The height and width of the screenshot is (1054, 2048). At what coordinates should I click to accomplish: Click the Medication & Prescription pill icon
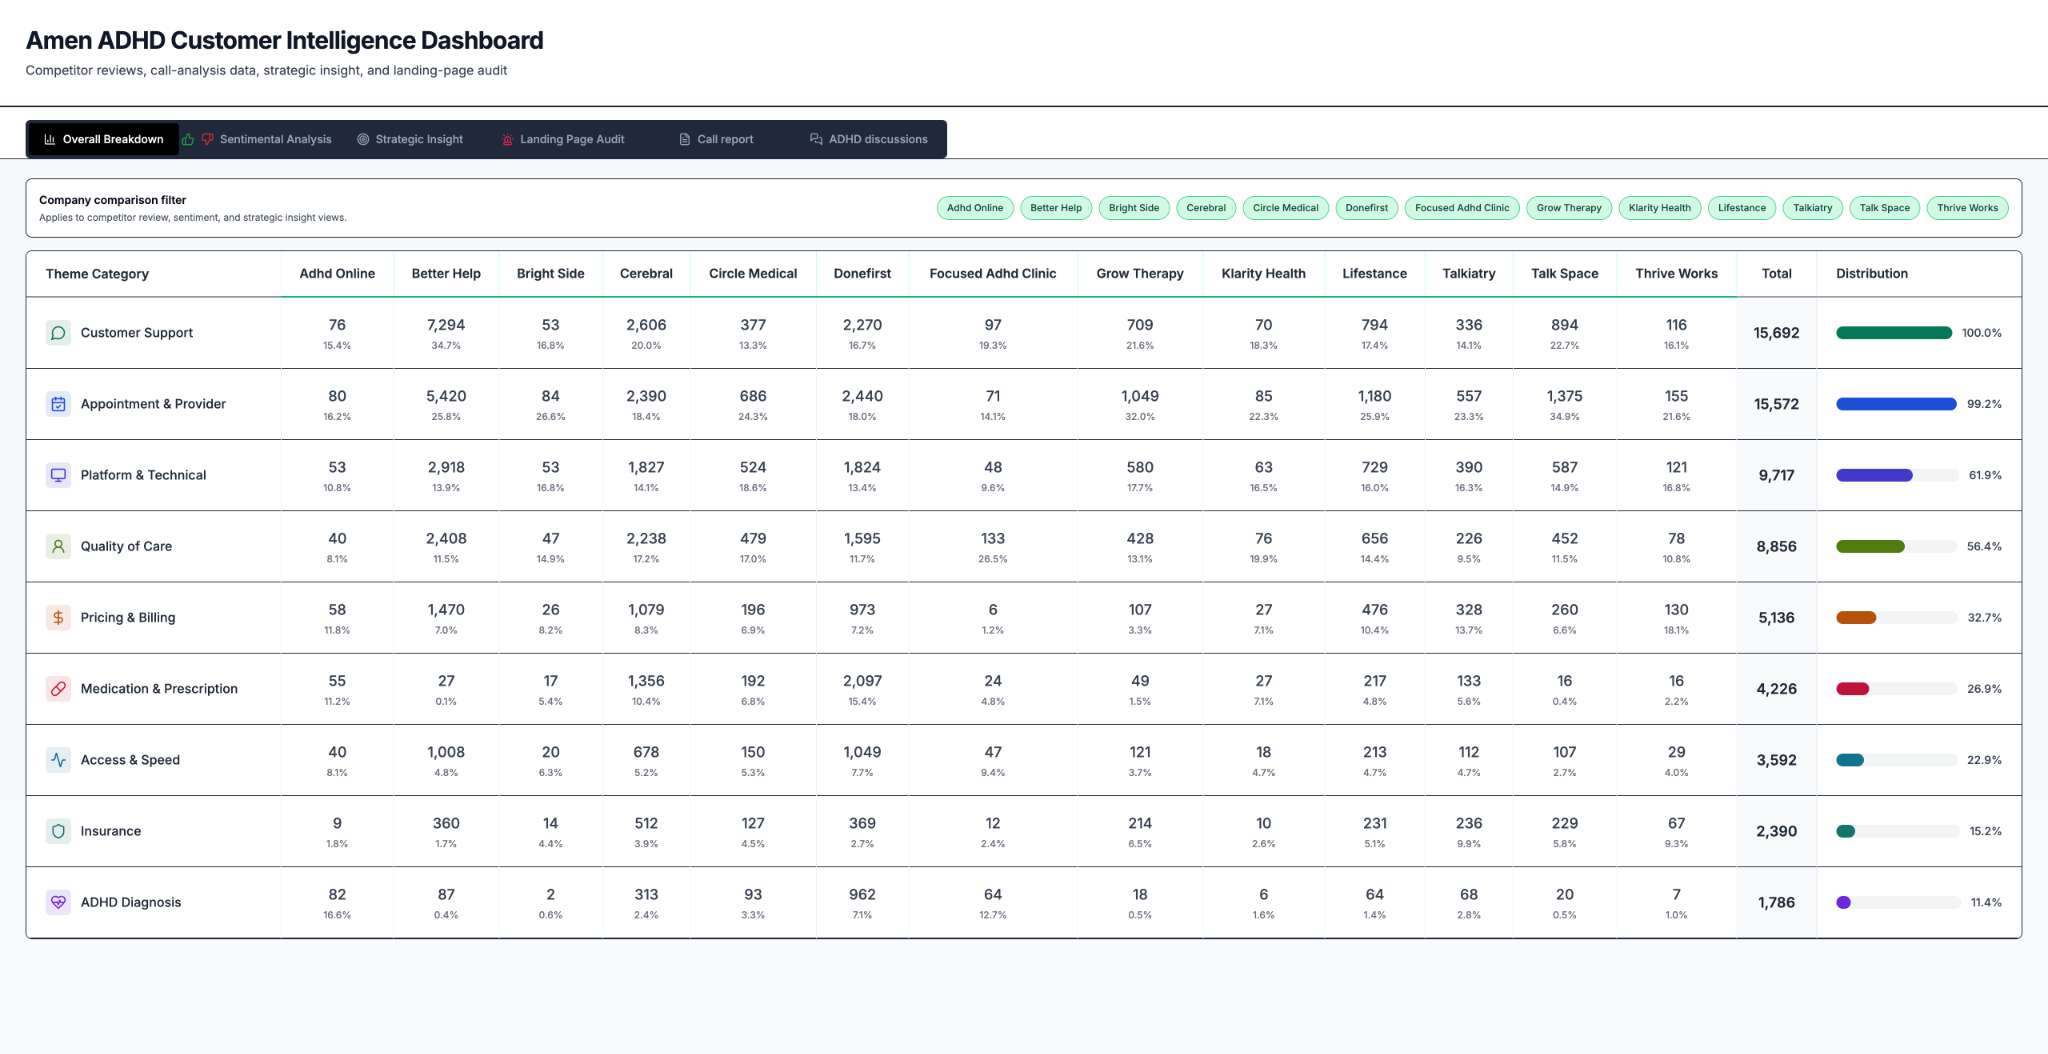point(58,689)
